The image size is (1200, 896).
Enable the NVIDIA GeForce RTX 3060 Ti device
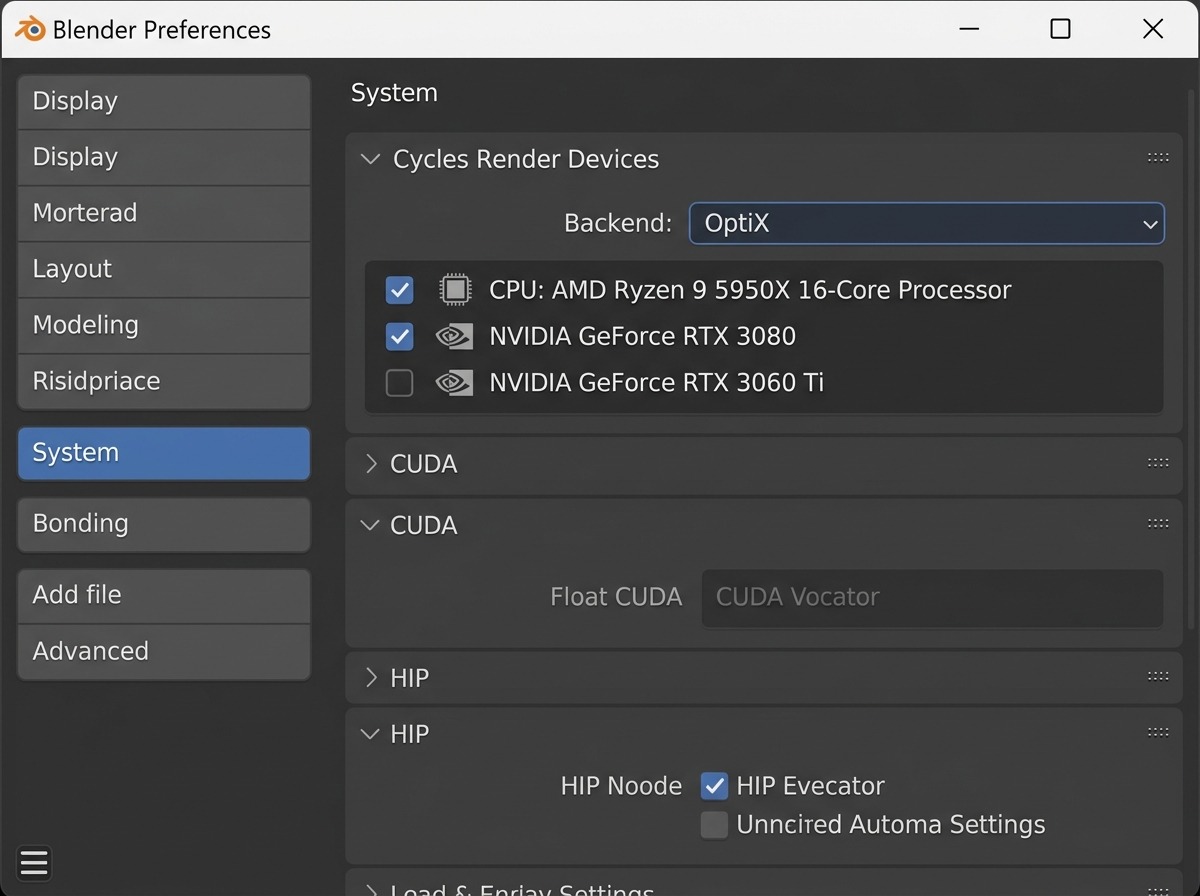(x=399, y=382)
